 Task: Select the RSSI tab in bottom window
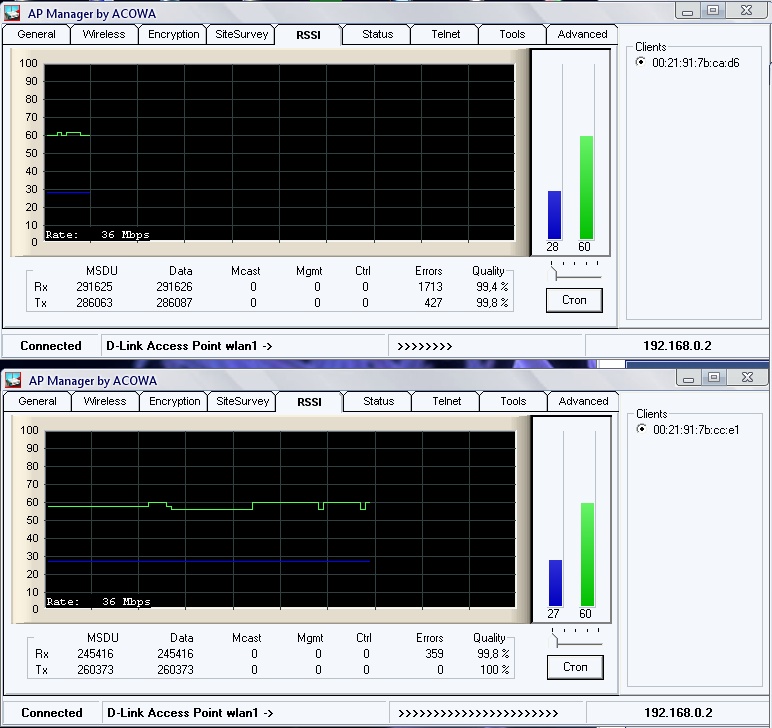pyautogui.click(x=309, y=402)
